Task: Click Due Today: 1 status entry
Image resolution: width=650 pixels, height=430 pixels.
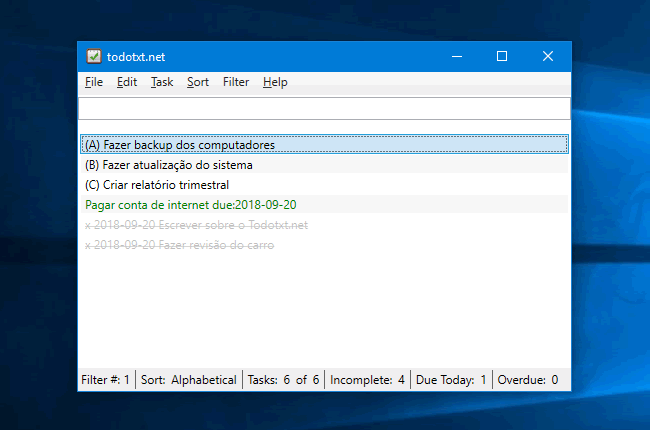Action: [451, 380]
